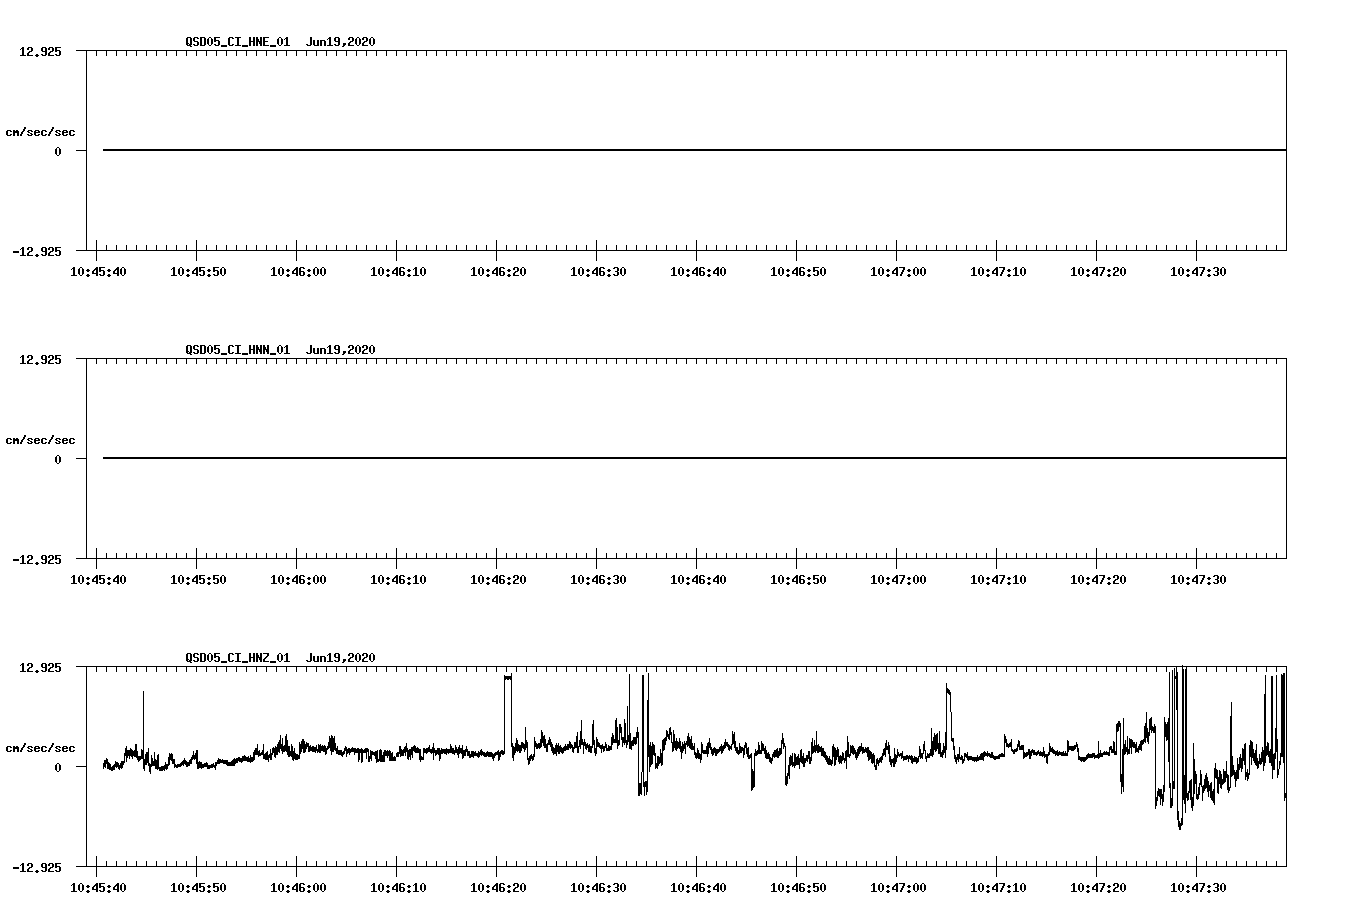Click 10:47:00 time label under HNN plot
Viewport: 1358px width, 924px height.
(898, 580)
